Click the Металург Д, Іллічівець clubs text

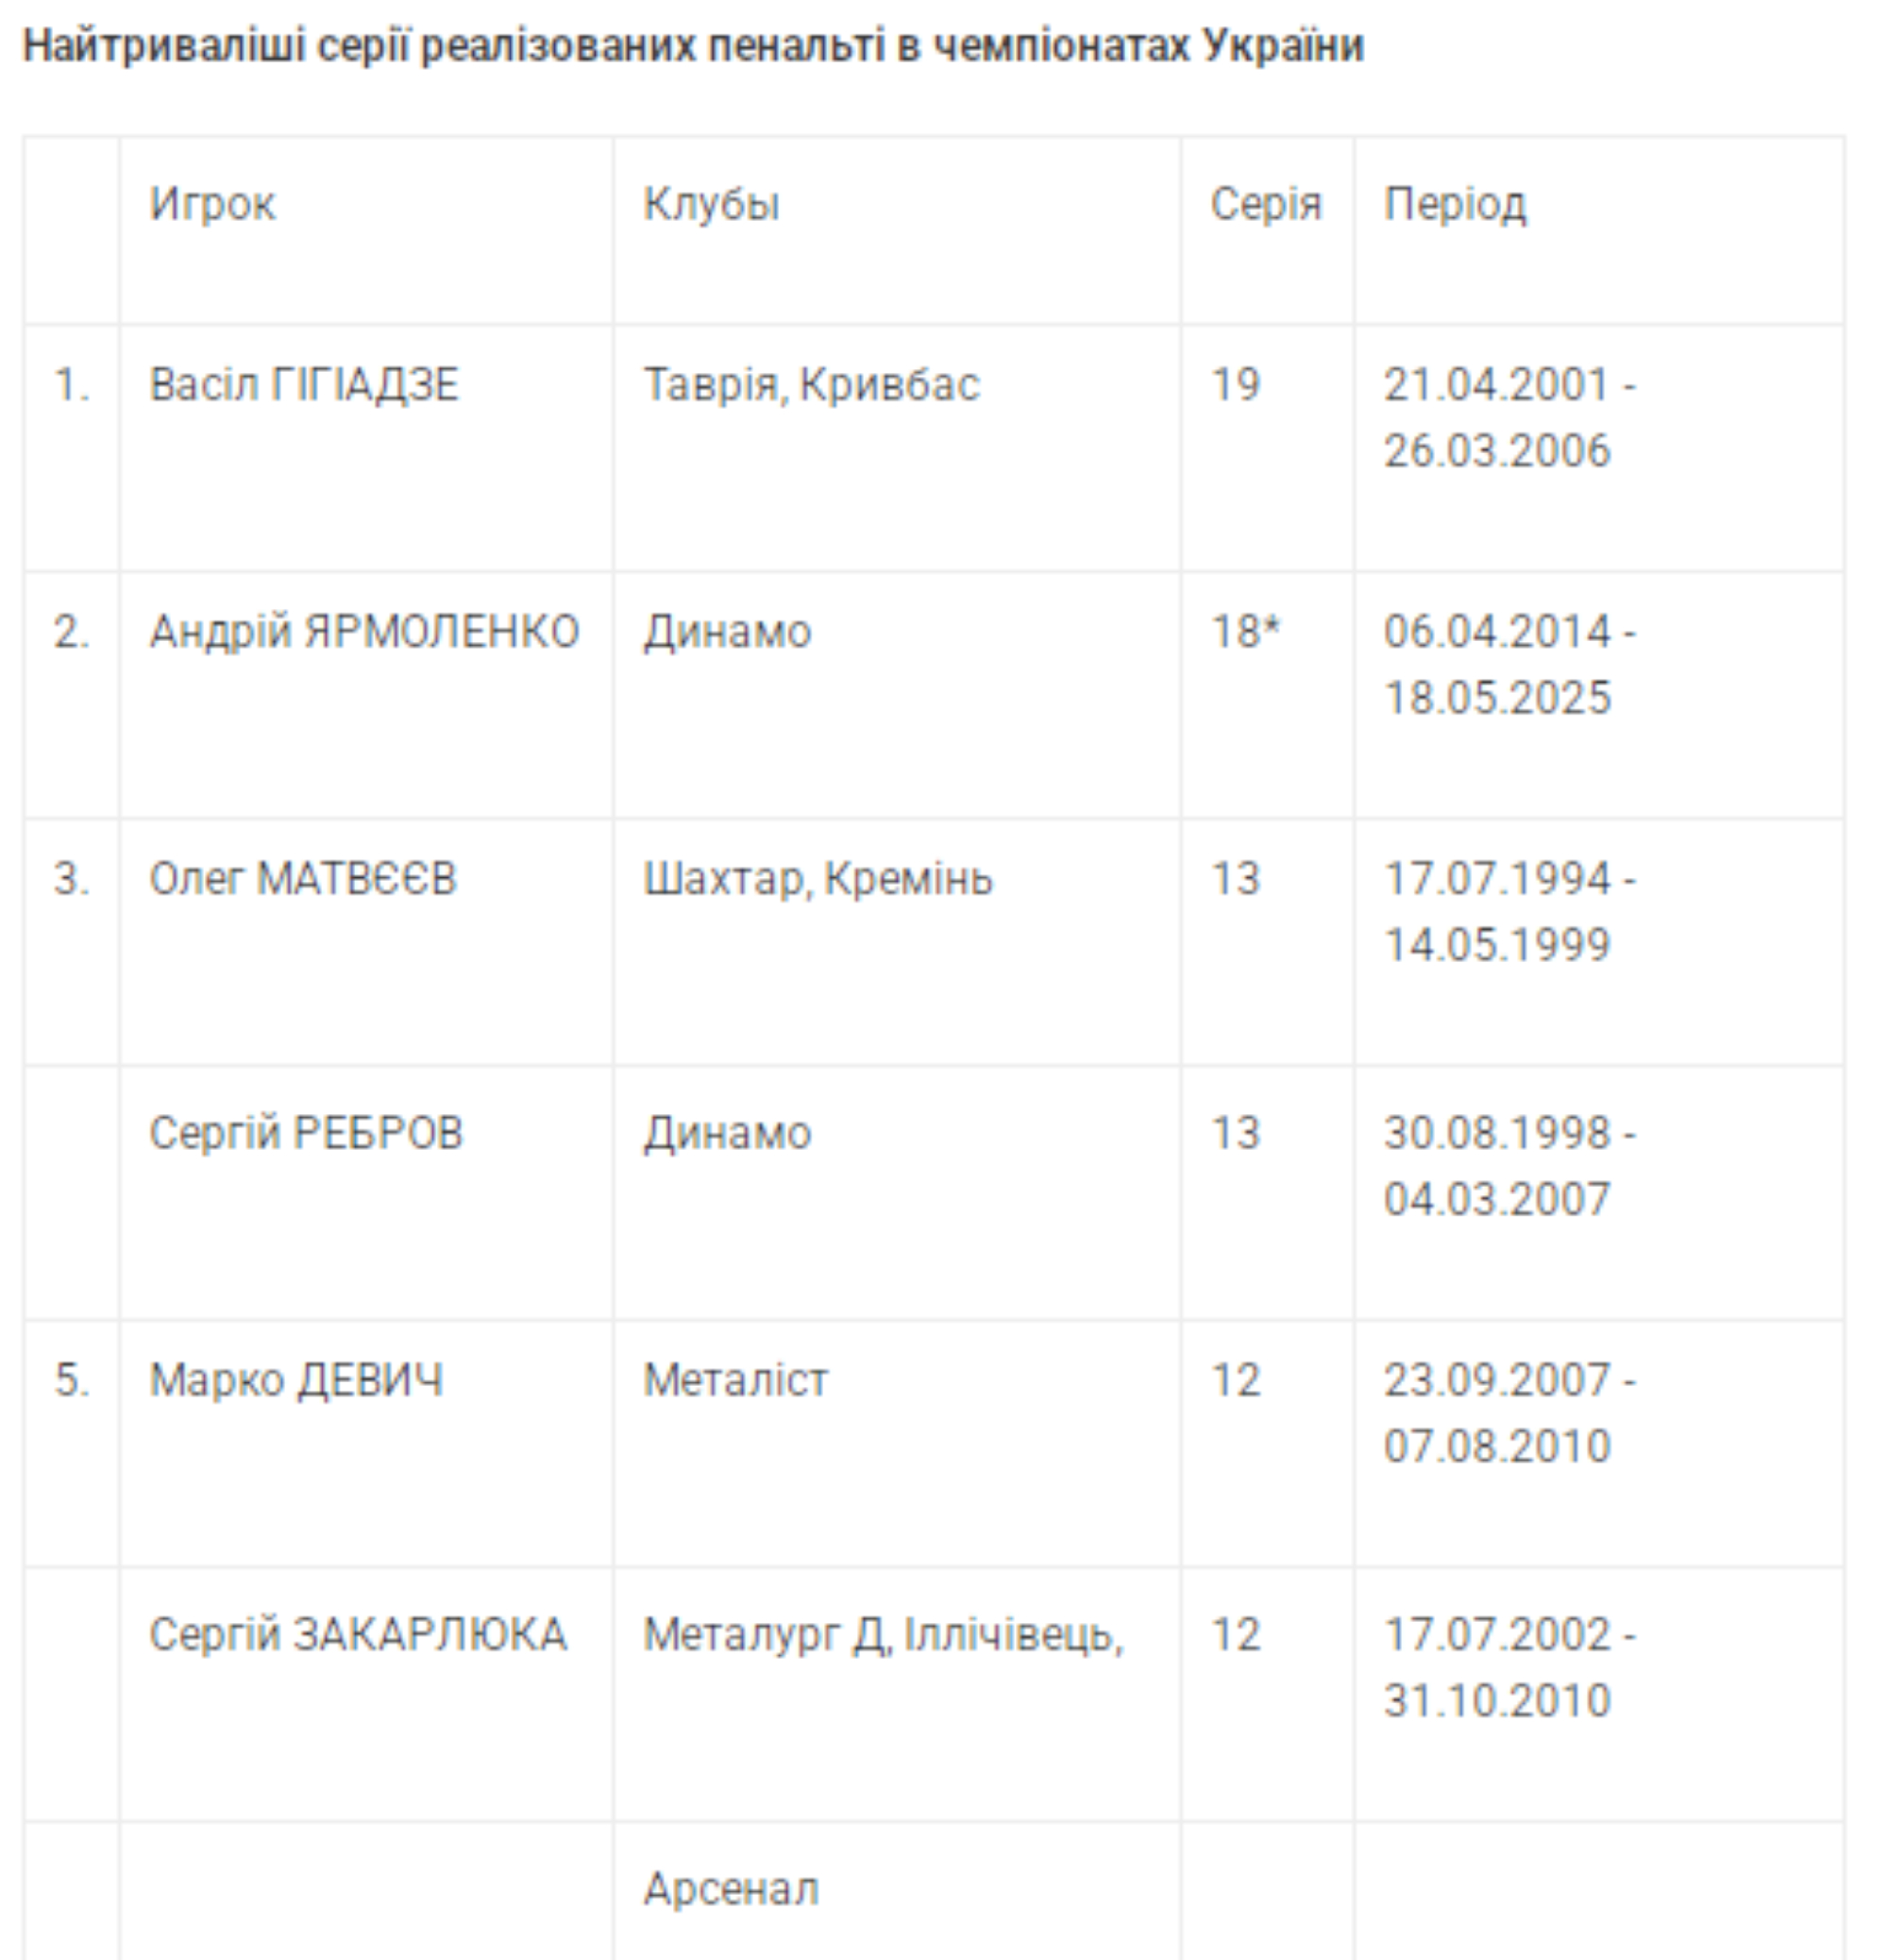882,1634
